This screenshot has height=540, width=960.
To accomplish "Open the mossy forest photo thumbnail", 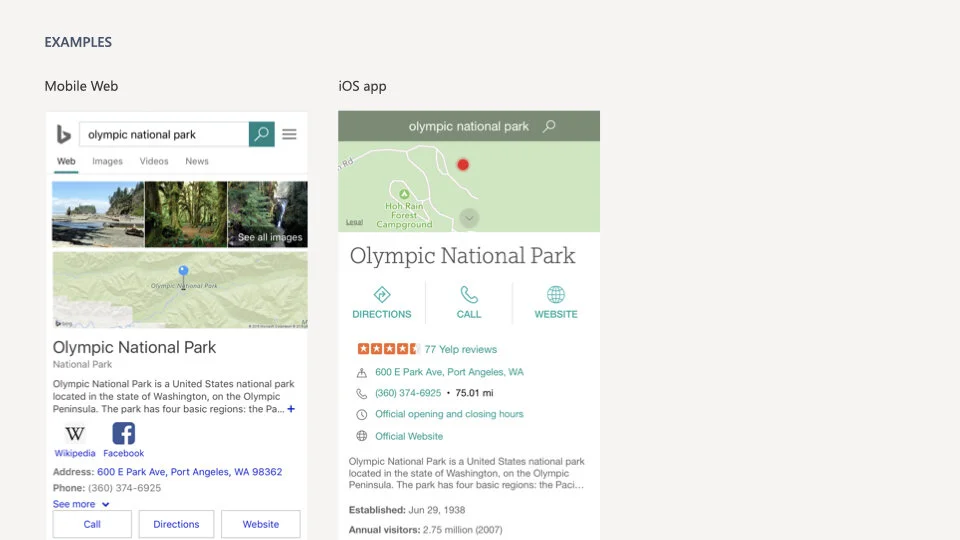I will point(186,214).
